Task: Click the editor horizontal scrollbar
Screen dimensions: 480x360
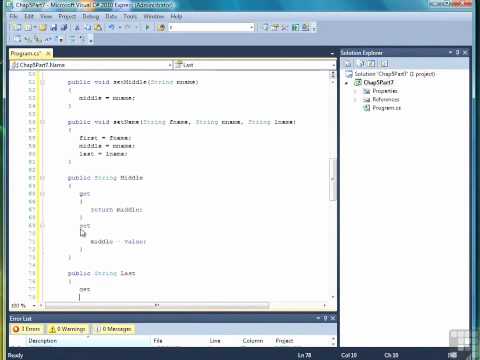Action: tap(157, 305)
